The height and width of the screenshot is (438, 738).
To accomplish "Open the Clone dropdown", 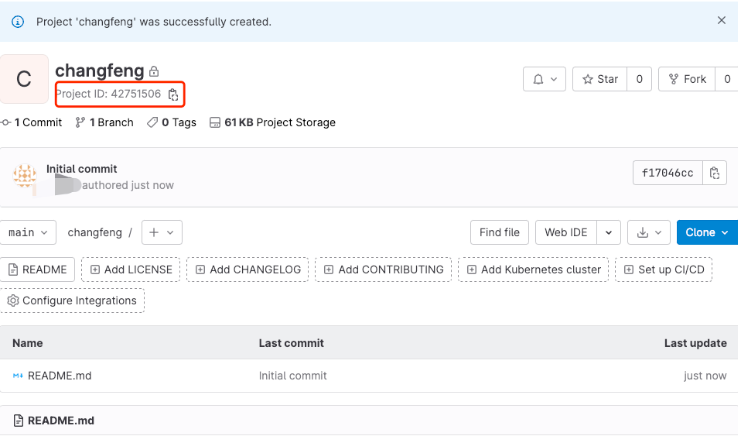I will (x=707, y=232).
